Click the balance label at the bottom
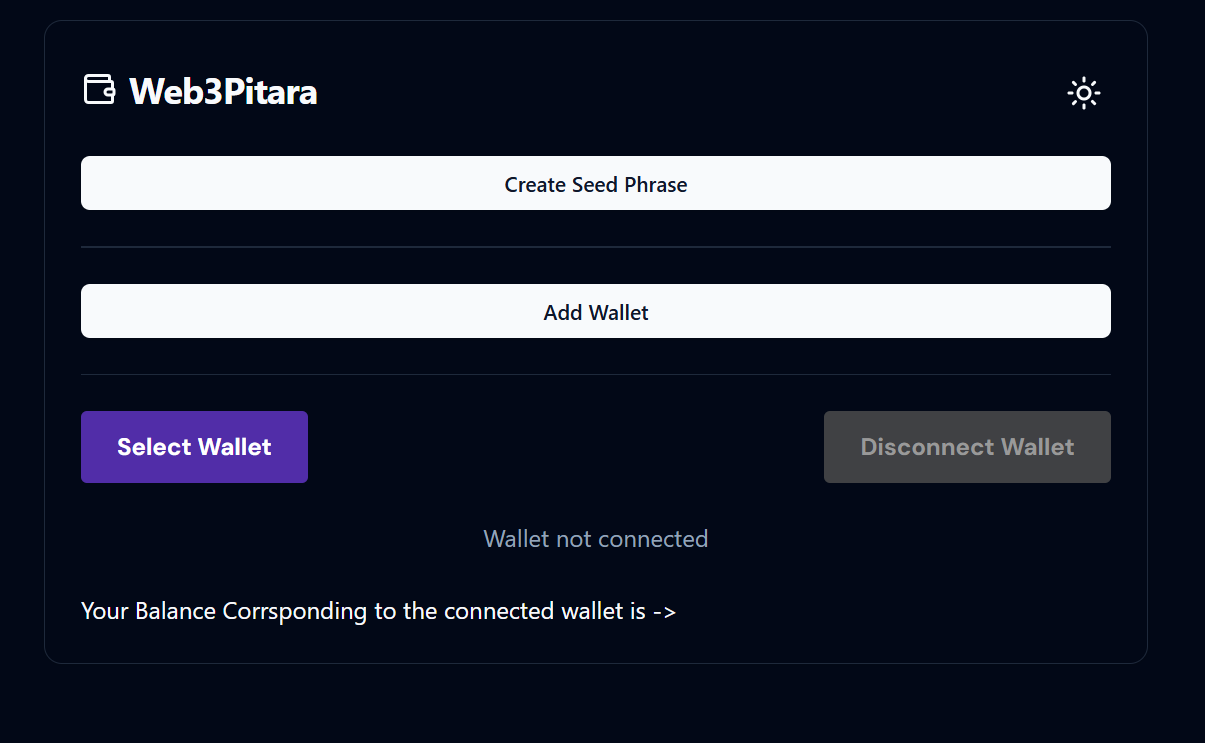1205x743 pixels. click(378, 610)
